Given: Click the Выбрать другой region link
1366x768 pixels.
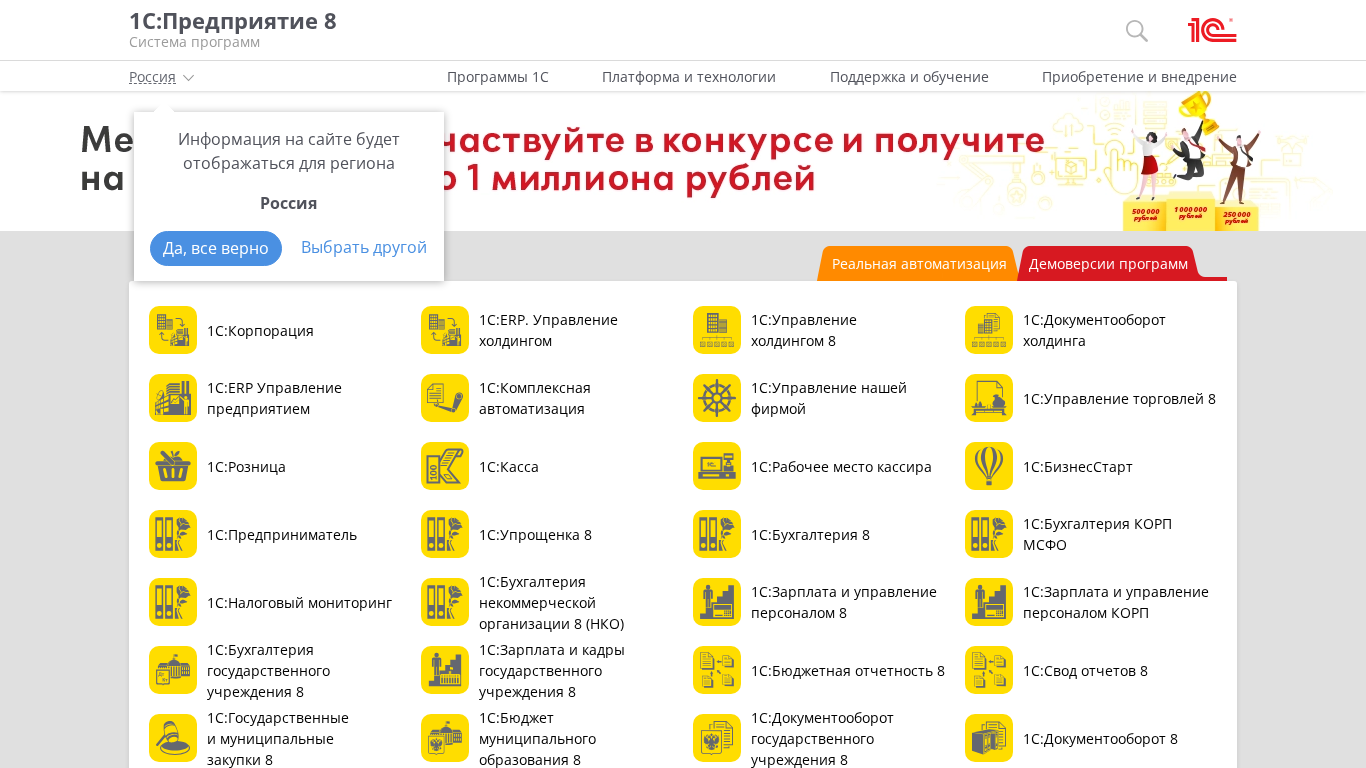Looking at the screenshot, I should point(364,247).
